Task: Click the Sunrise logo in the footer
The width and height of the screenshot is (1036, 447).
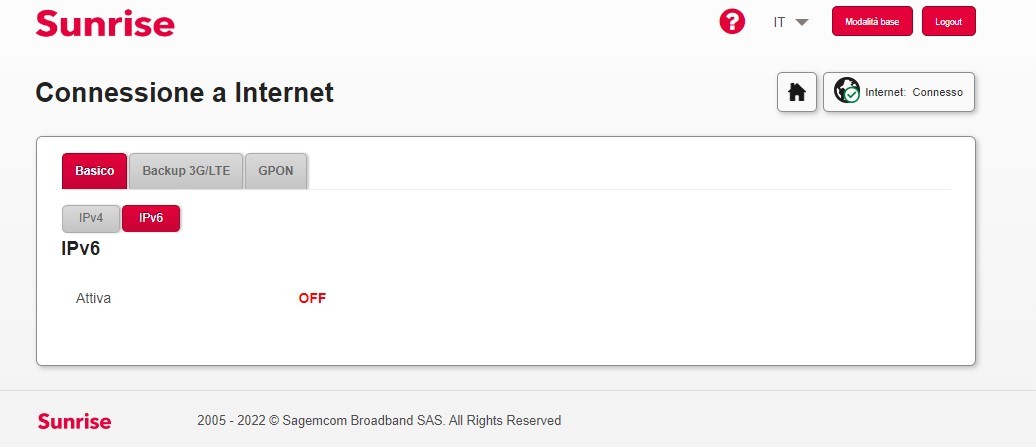Action: 74,421
